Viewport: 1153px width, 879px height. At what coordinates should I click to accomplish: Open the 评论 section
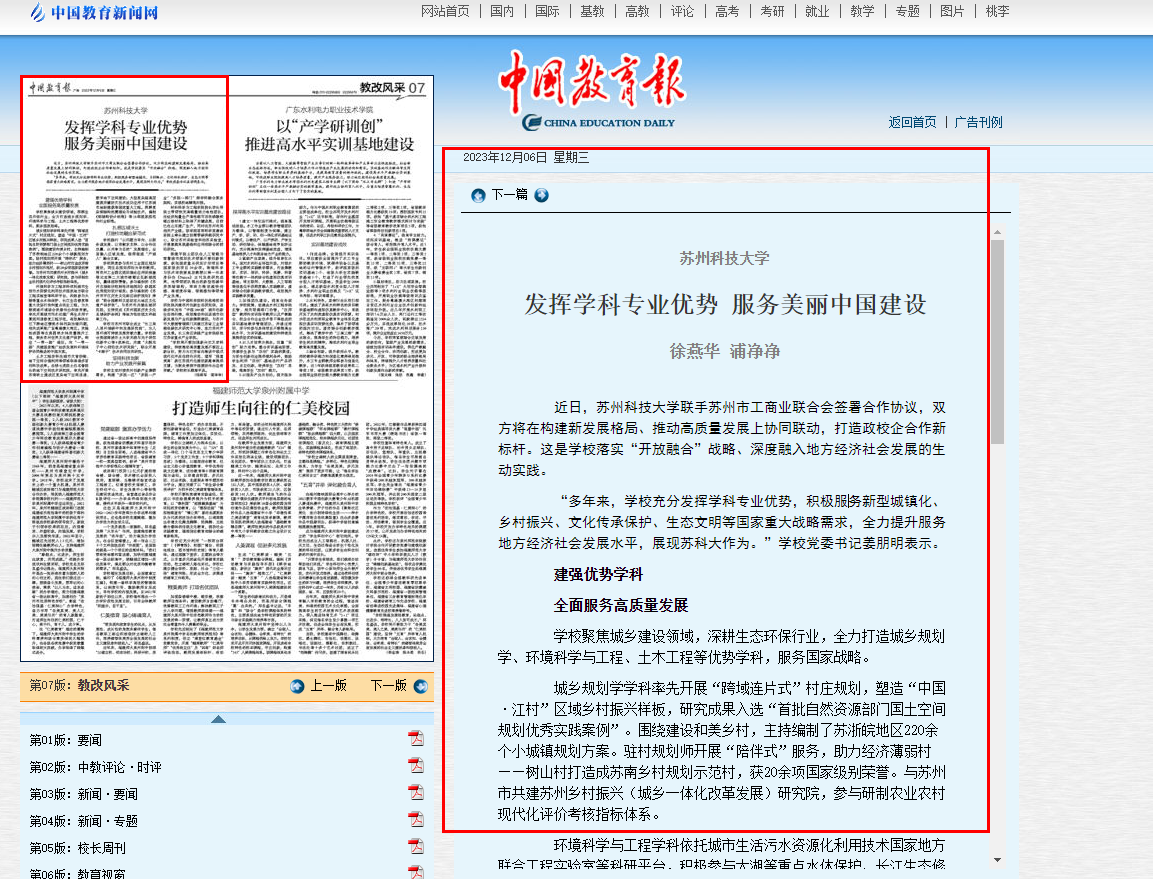682,11
